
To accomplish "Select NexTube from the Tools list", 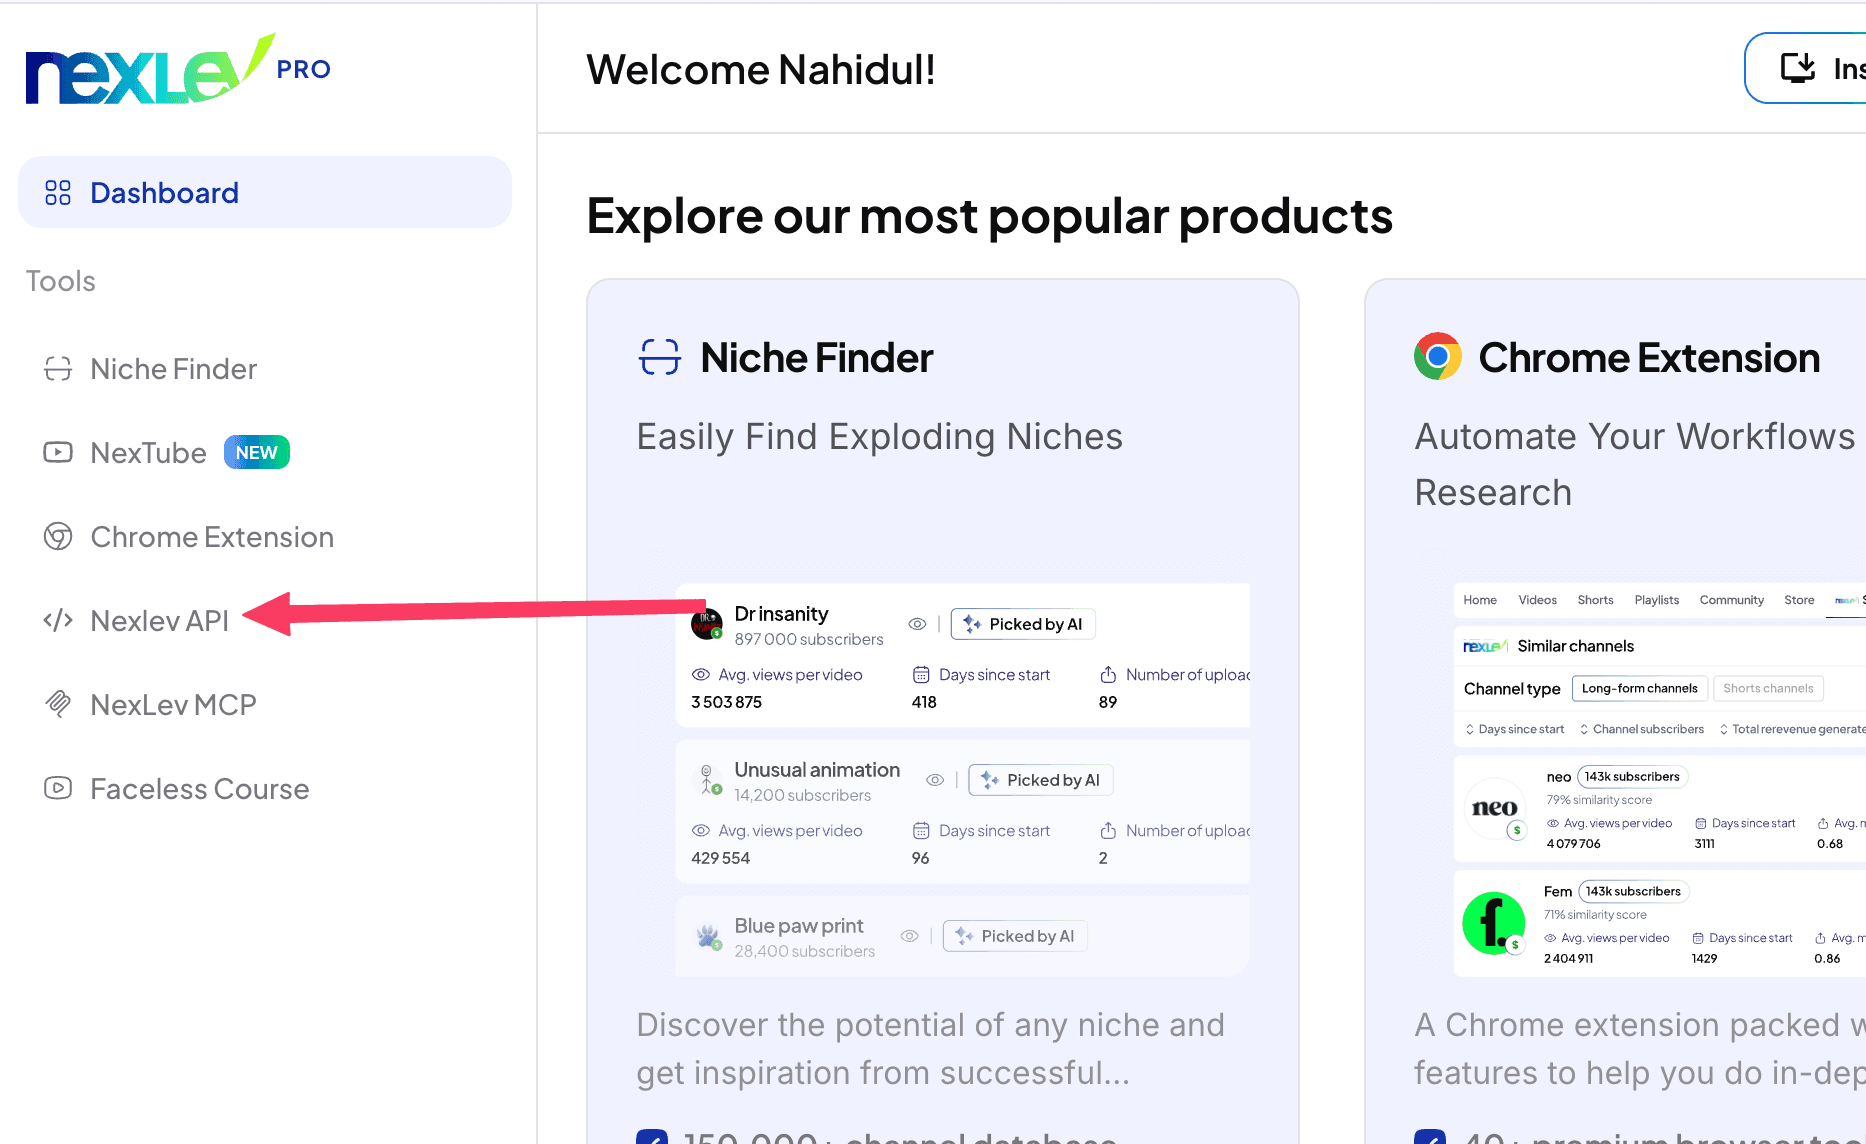I will pyautogui.click(x=148, y=453).
